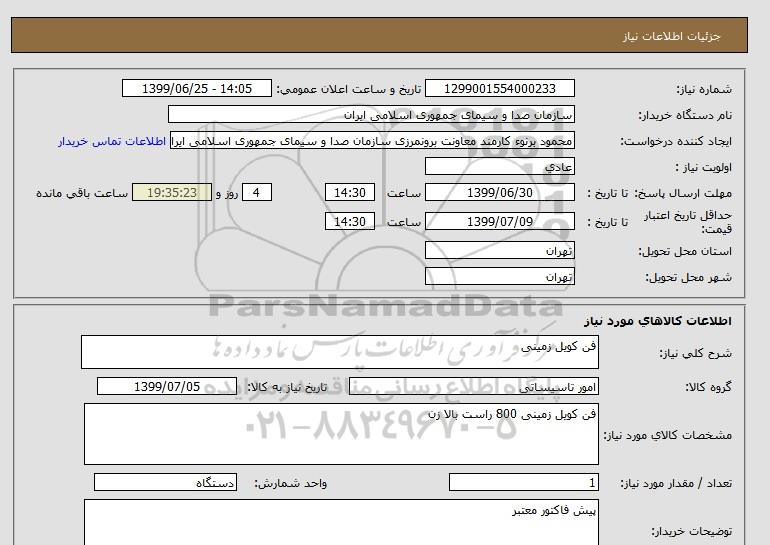This screenshot has width=770, height=545.
Task: Click the label استان محل تحویل
Action: tap(685, 251)
